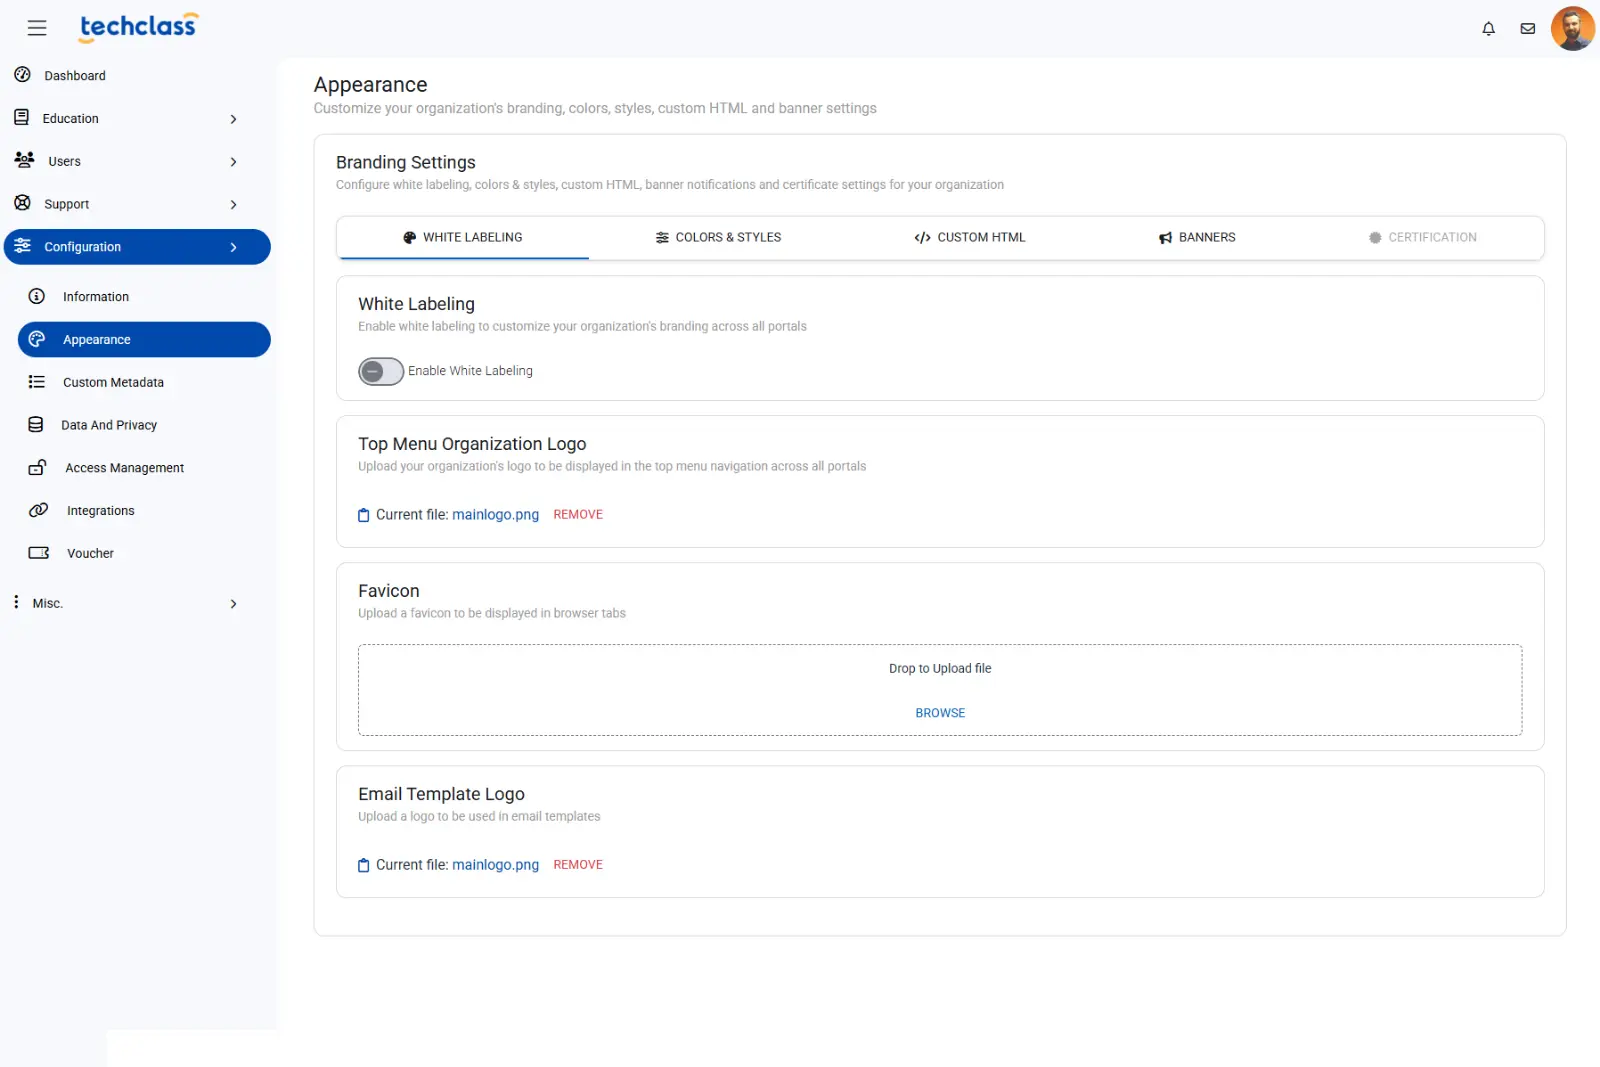Open mainlogo.png under Email Template Logo

[495, 865]
